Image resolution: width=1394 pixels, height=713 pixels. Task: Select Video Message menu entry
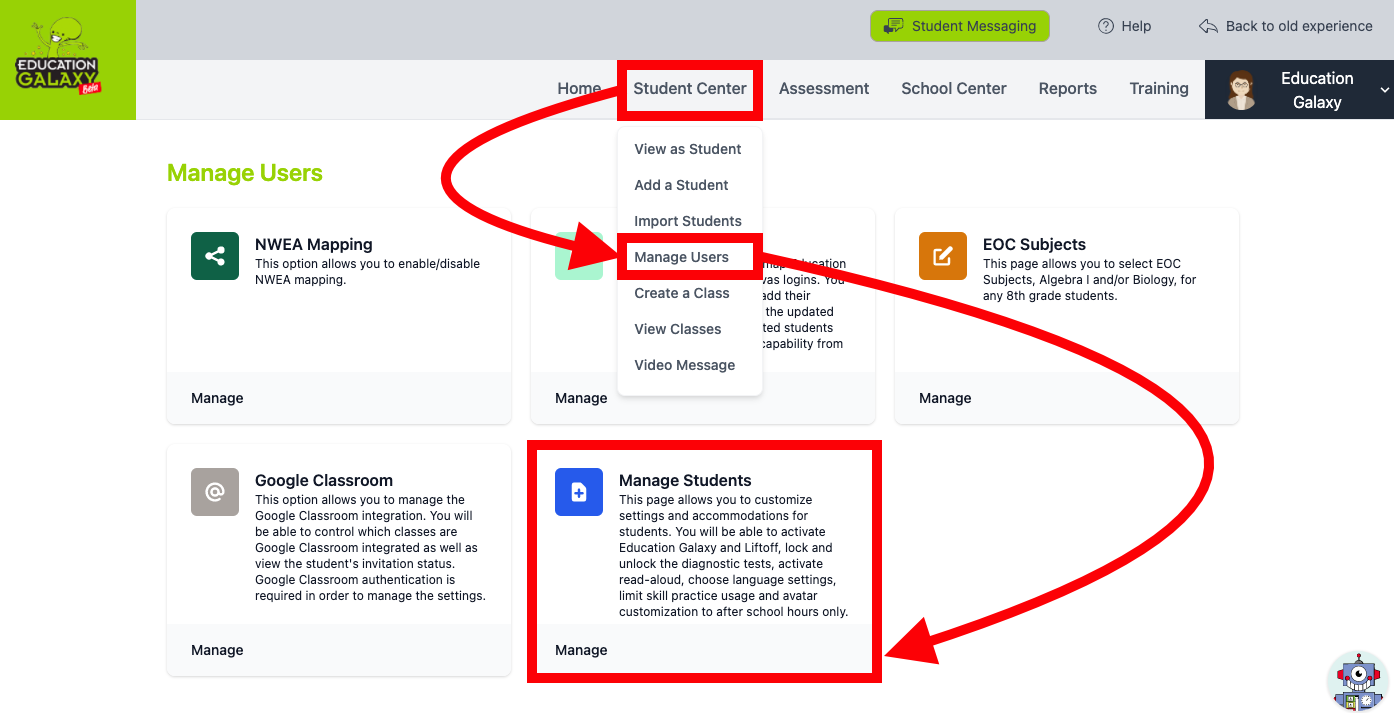tap(685, 365)
